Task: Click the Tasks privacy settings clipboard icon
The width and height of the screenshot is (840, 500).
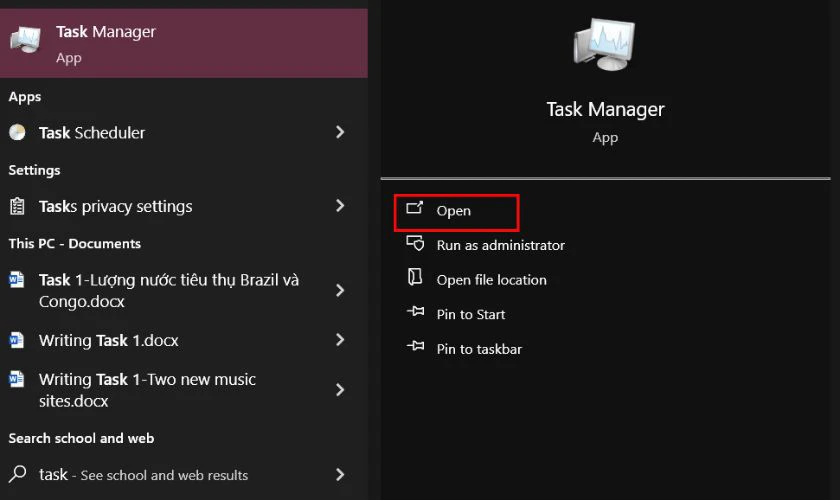Action: coord(17,206)
